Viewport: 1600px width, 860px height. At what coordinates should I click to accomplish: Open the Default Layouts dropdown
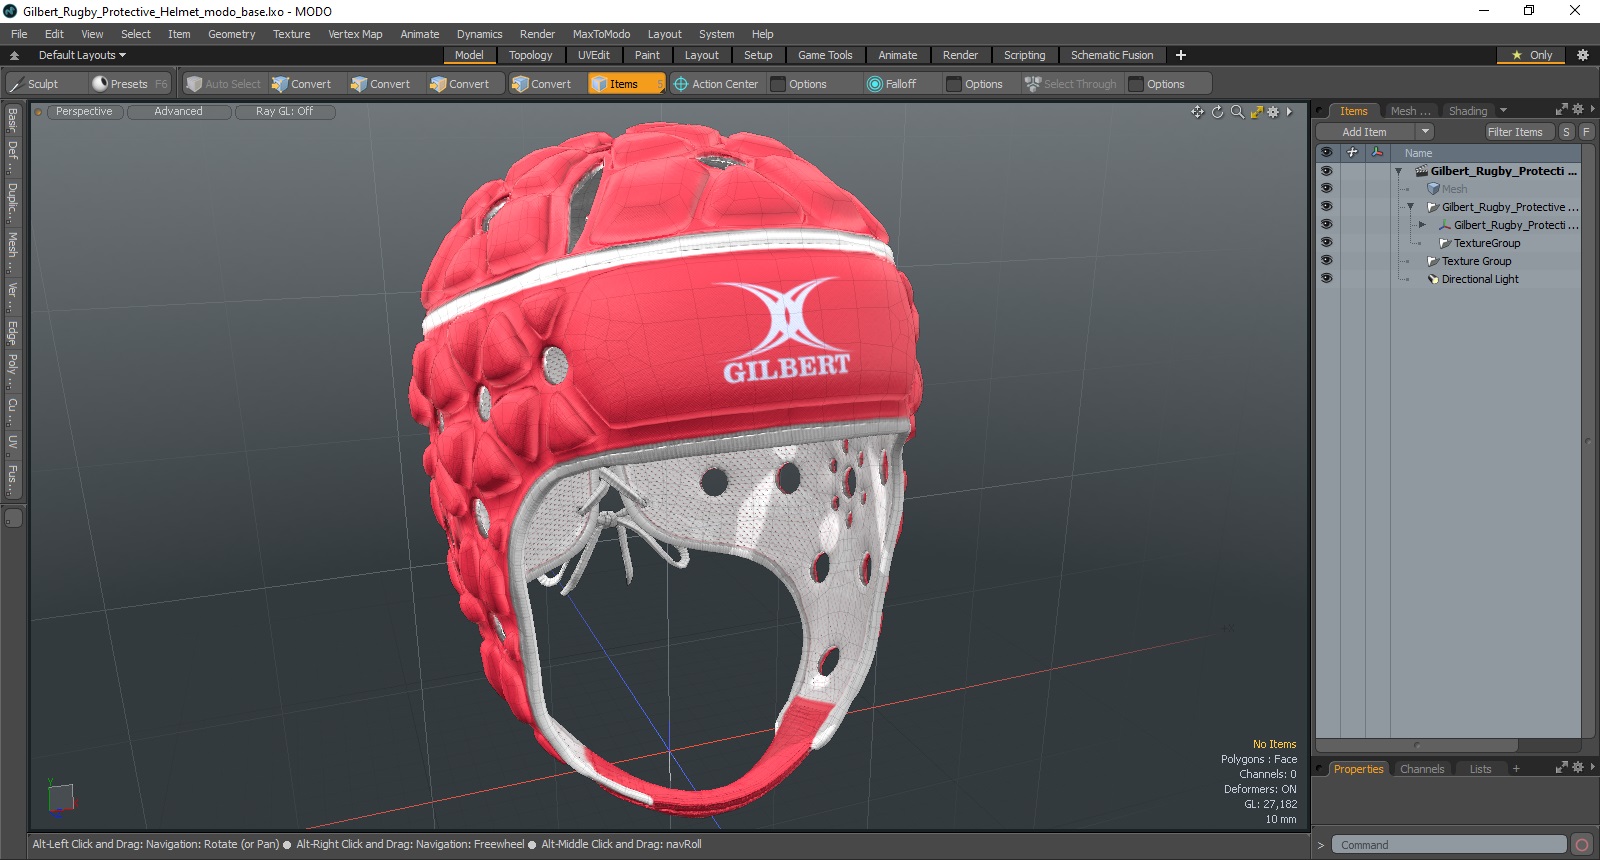pyautogui.click(x=82, y=55)
